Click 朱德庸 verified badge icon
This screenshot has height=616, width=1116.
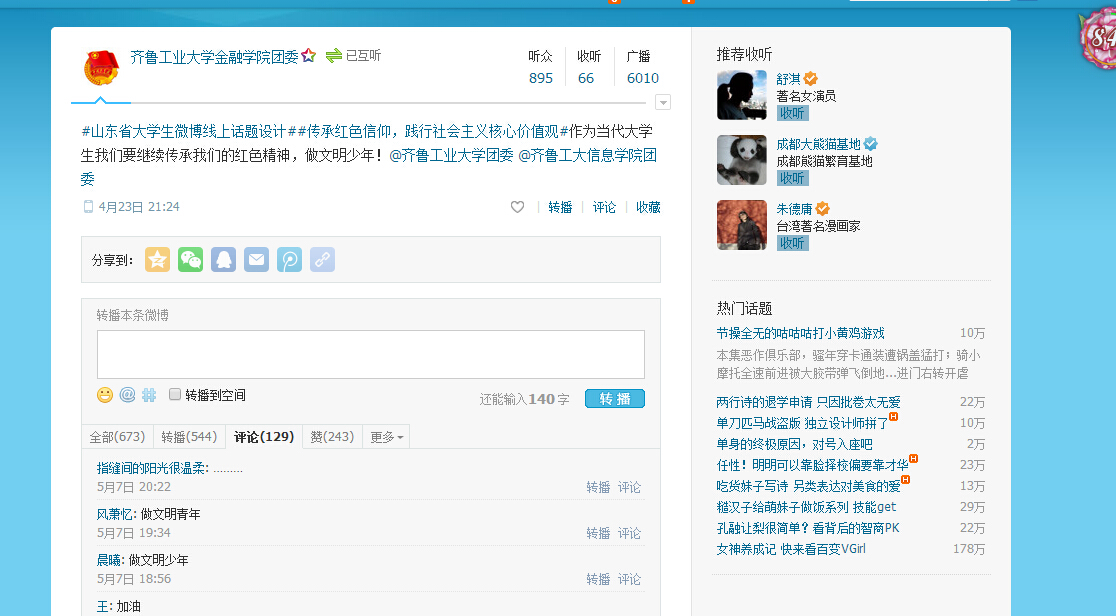click(822, 209)
